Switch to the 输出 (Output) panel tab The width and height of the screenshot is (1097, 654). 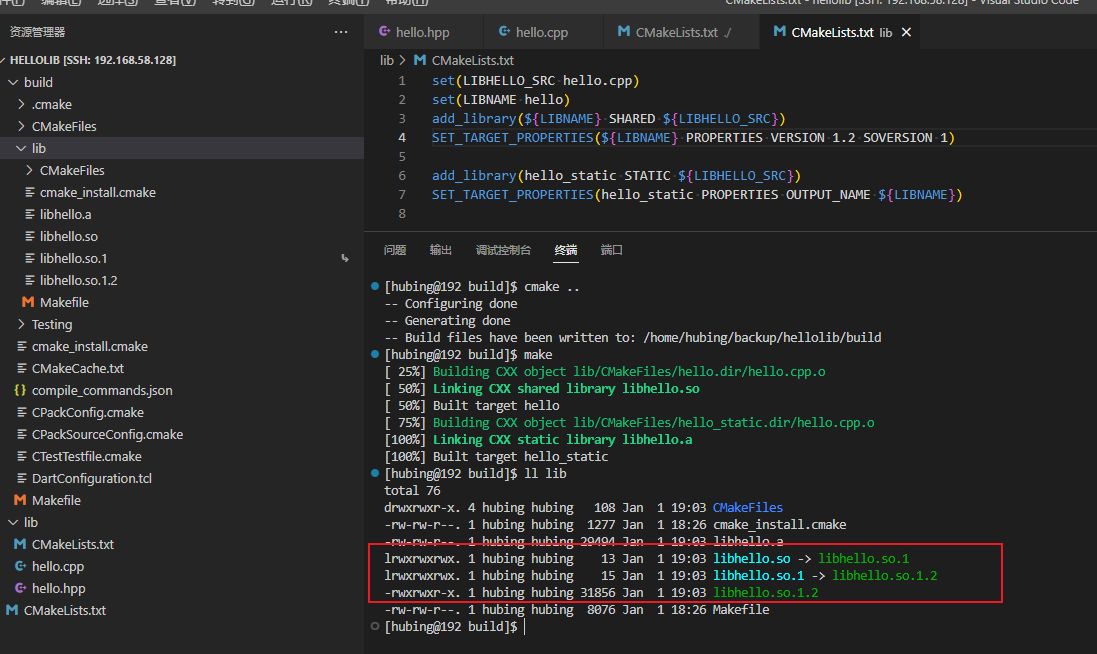(x=441, y=250)
